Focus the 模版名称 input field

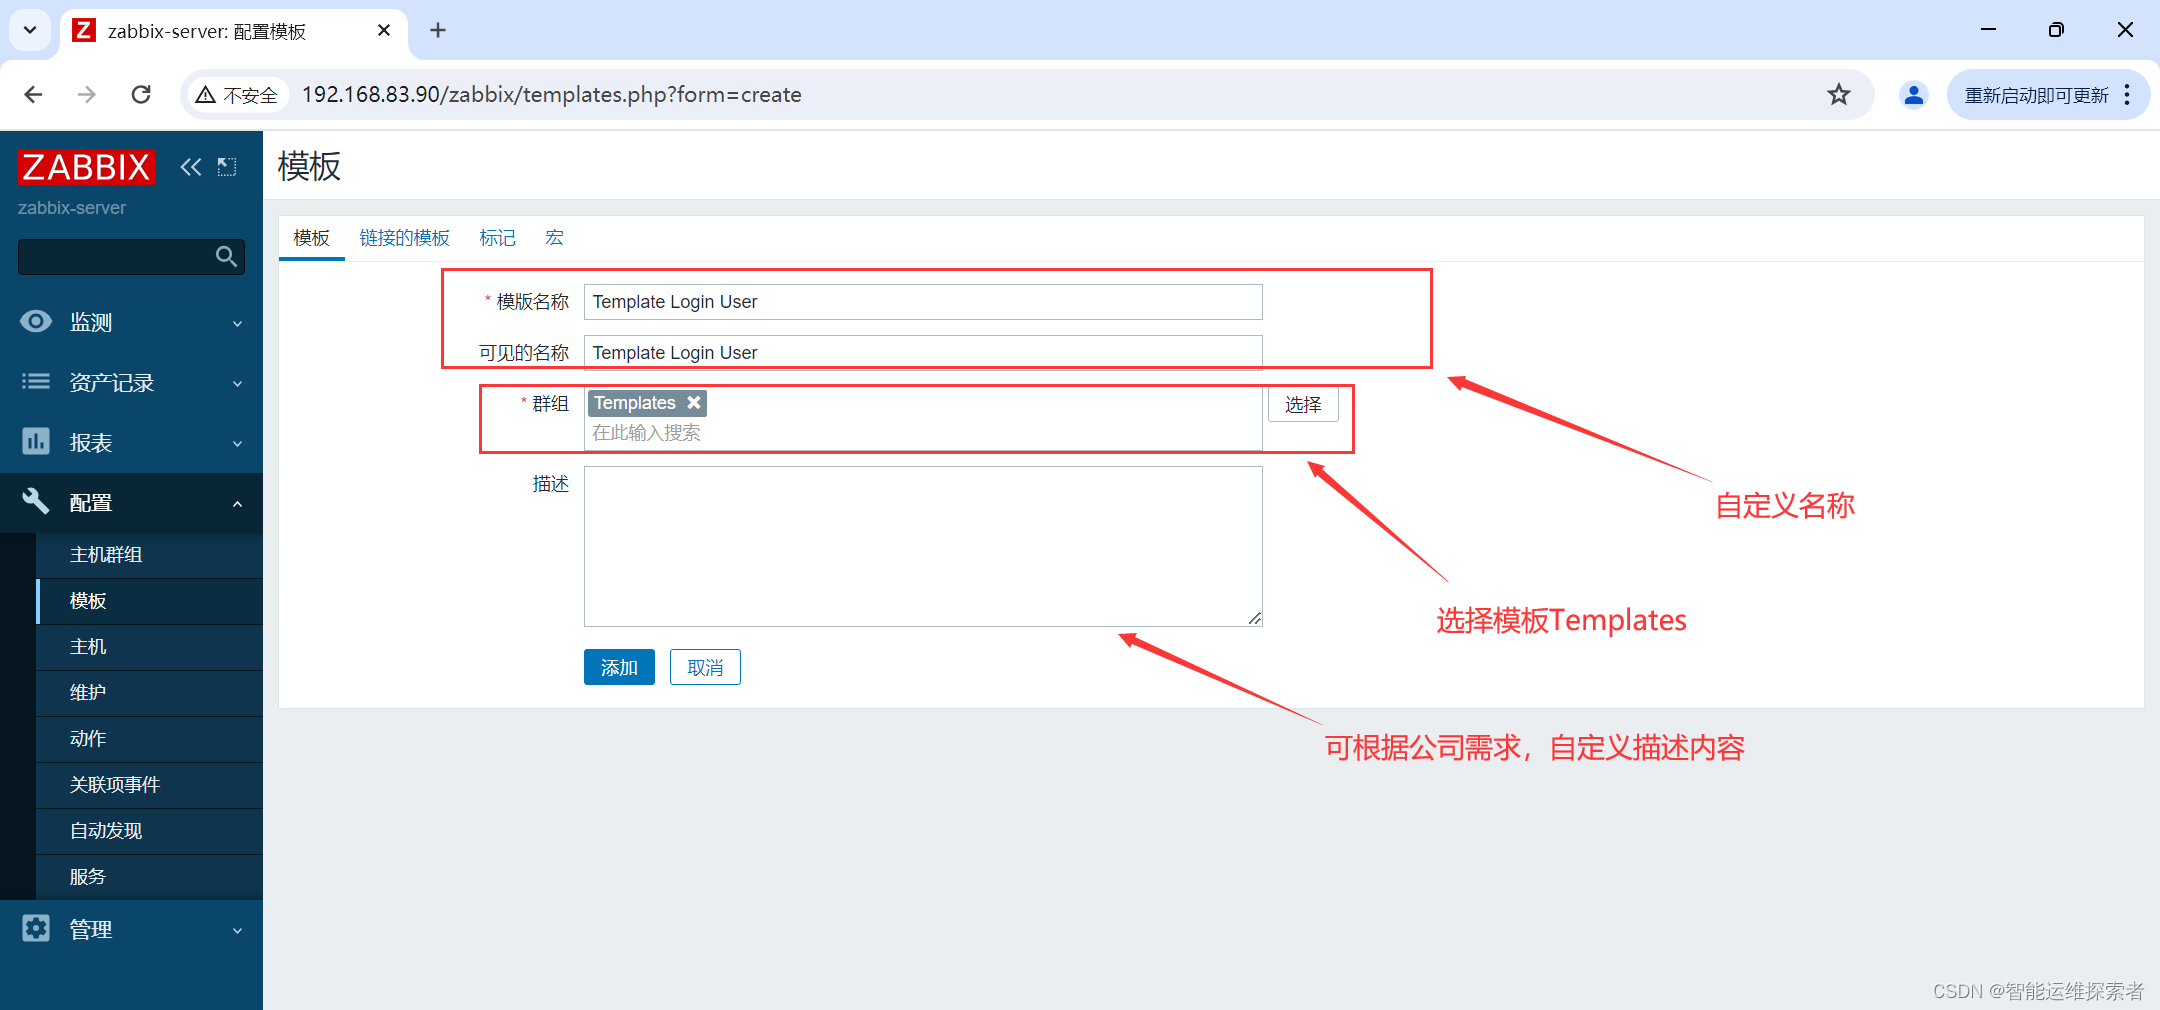[x=923, y=302]
